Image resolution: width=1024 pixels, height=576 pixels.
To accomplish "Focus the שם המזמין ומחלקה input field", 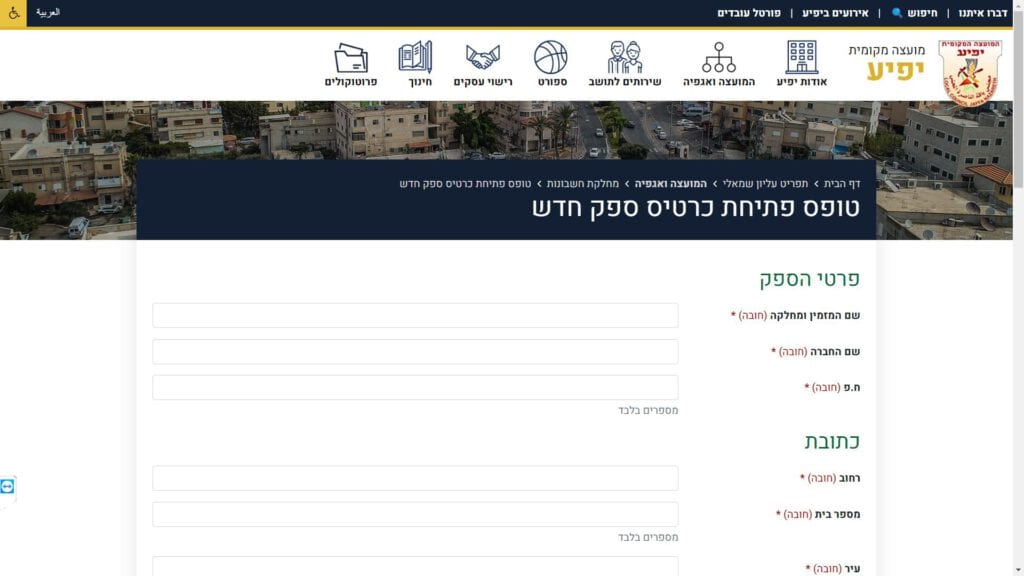I will coord(415,316).
